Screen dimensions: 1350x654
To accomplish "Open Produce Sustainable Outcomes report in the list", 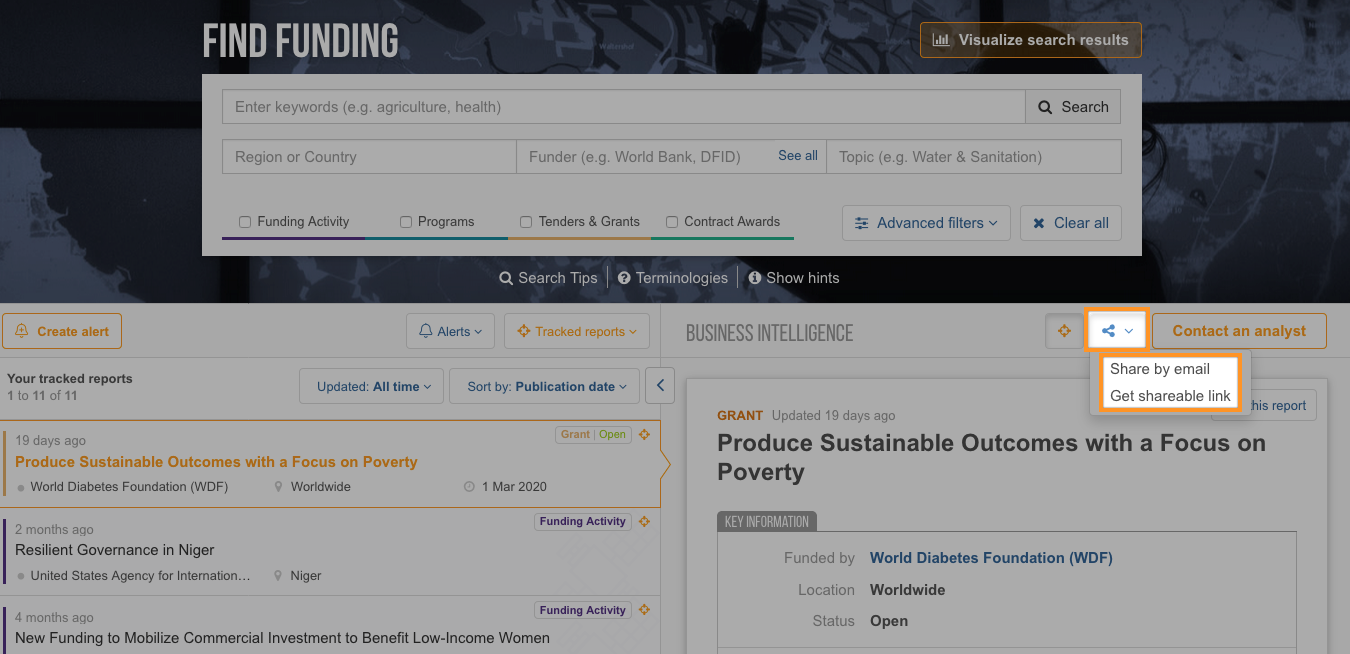I will tap(216, 462).
